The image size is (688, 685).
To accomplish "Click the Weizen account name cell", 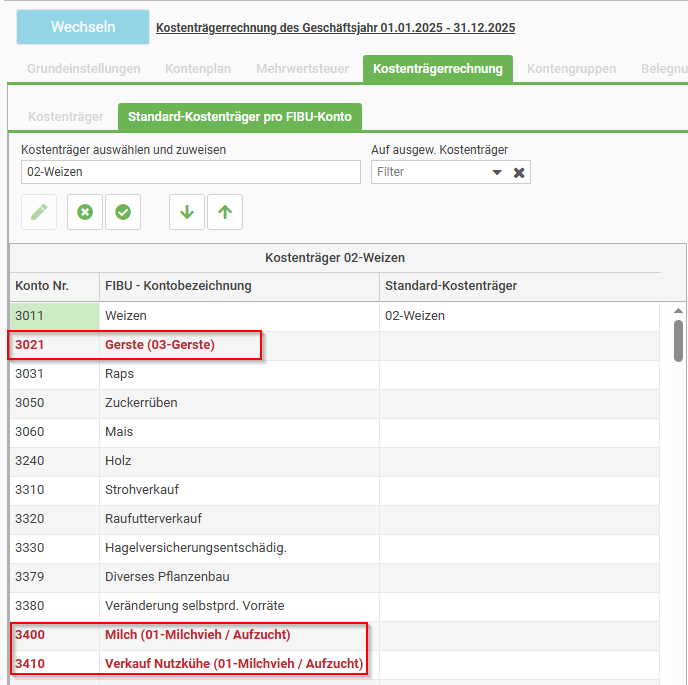I will pos(240,316).
